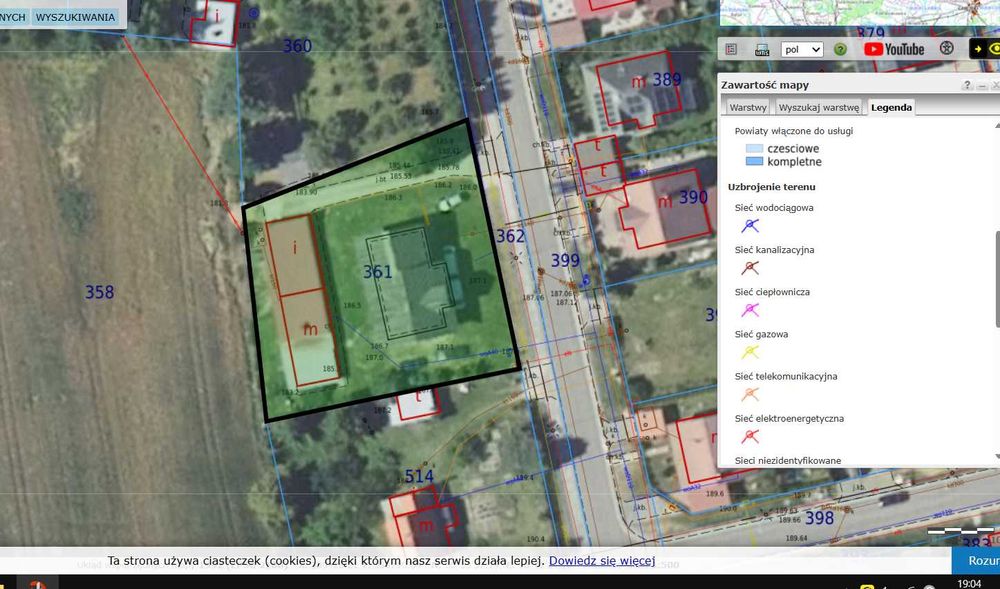Click the Sieć ciepłownicza legend symbol
This screenshot has height=589, width=1000.
[750, 310]
